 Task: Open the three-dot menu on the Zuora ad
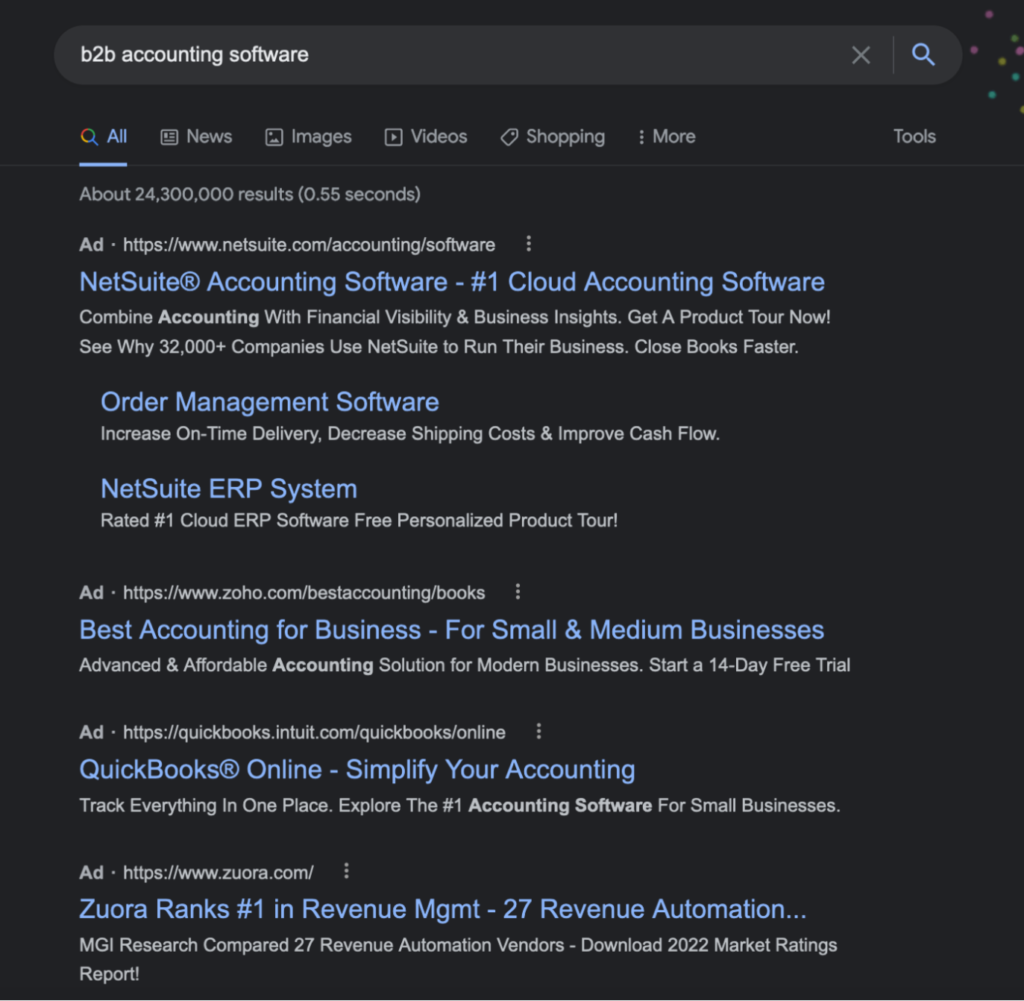click(x=345, y=871)
